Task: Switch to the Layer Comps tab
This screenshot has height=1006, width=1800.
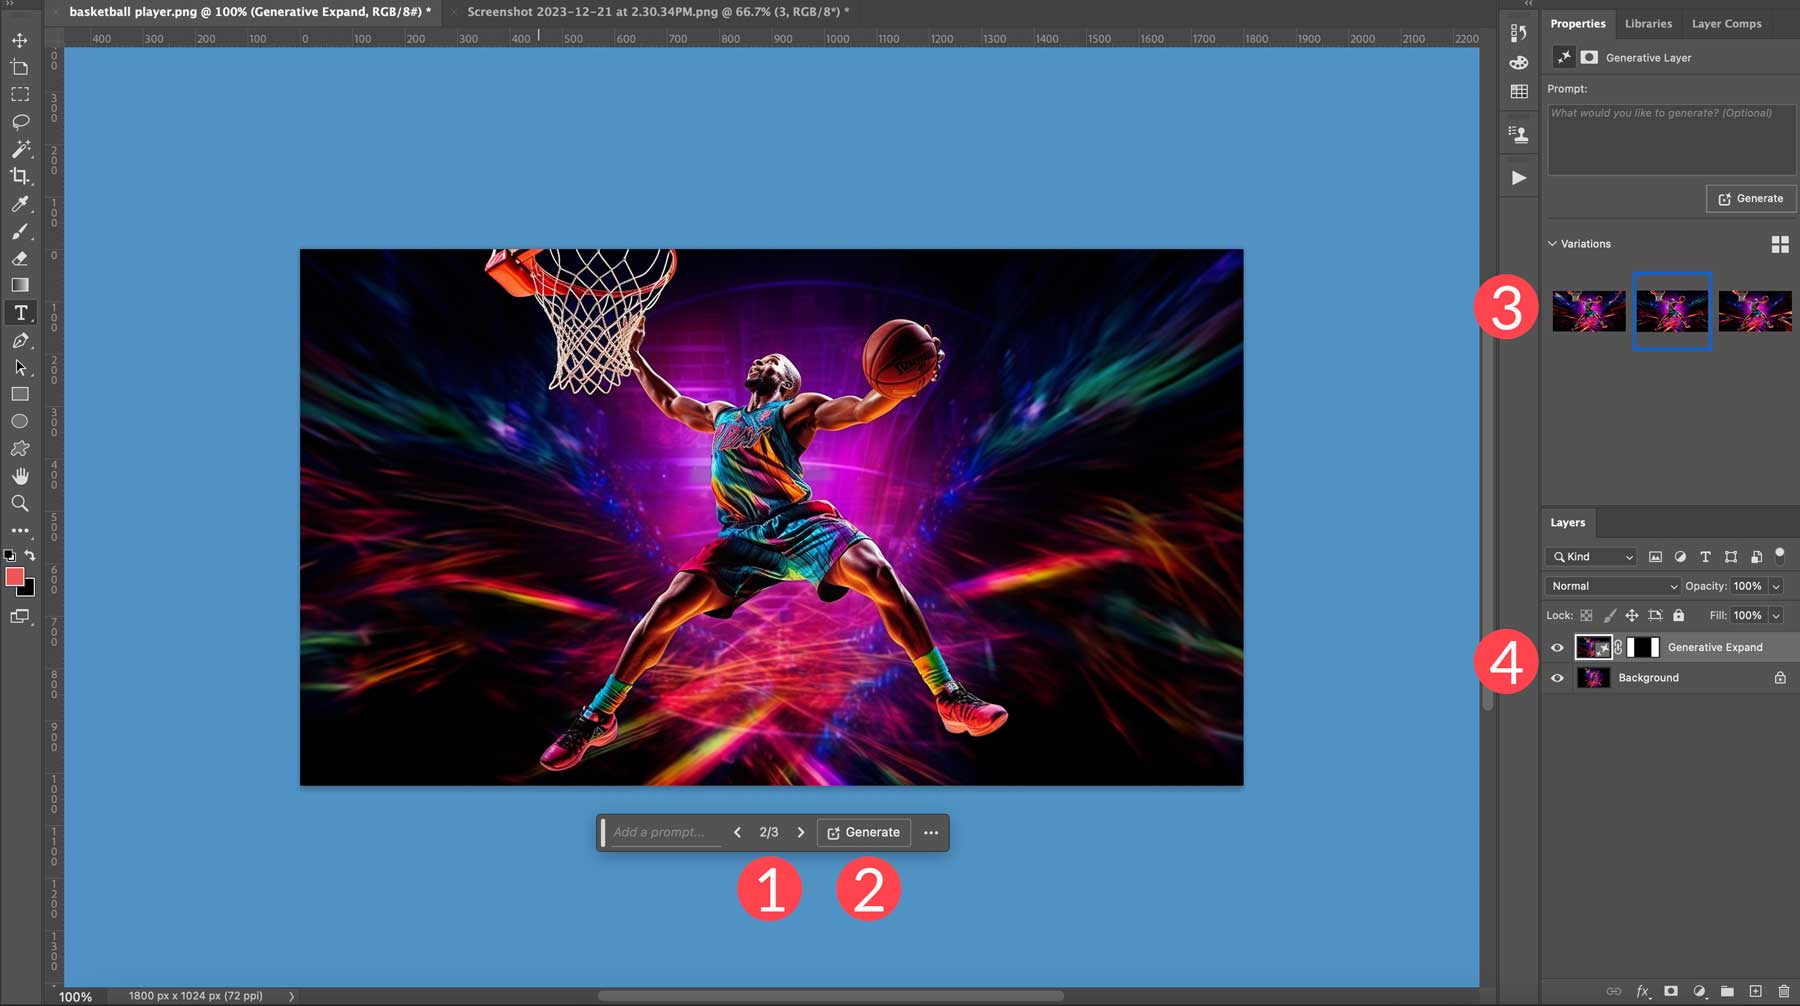Action: pos(1726,23)
